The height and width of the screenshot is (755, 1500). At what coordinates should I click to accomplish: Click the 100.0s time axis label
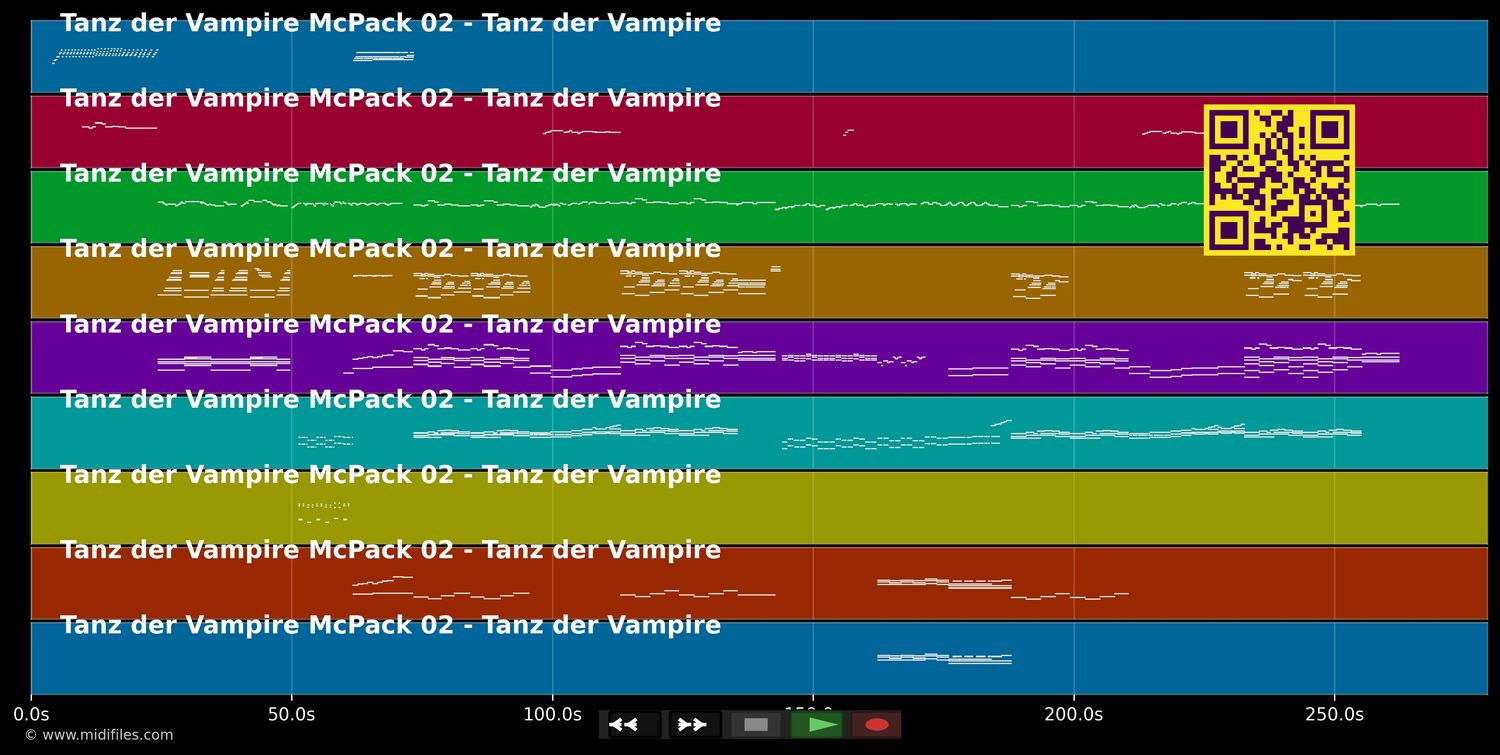[552, 714]
